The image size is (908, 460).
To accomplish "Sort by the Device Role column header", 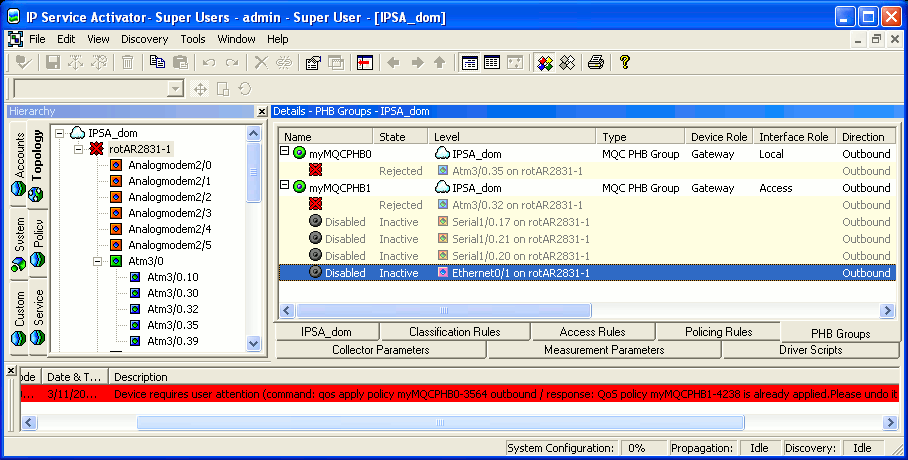I will 719,137.
